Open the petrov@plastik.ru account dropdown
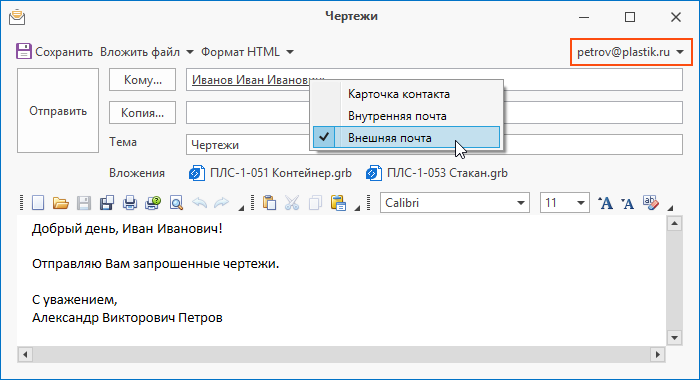The image size is (700, 380). pos(631,52)
